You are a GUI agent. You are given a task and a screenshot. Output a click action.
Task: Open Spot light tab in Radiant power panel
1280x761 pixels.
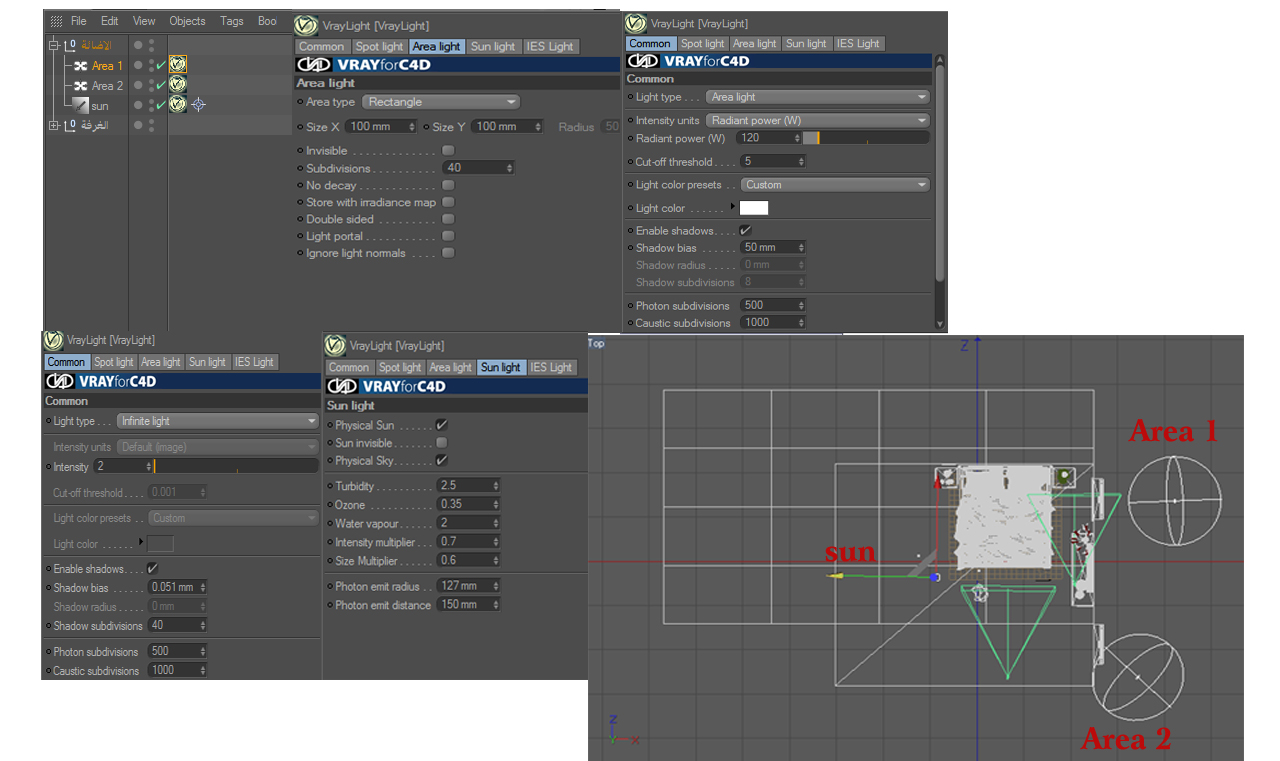(x=703, y=43)
